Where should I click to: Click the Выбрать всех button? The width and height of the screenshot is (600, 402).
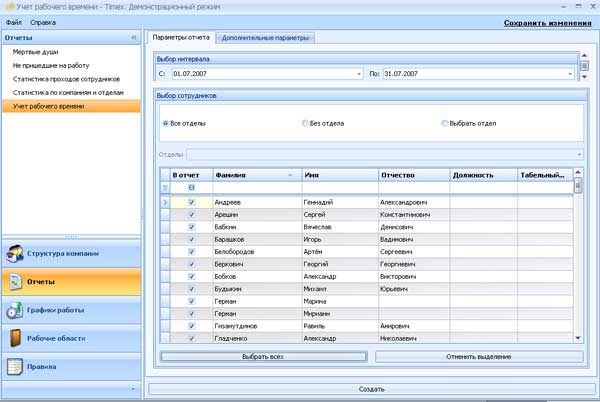tap(263, 356)
